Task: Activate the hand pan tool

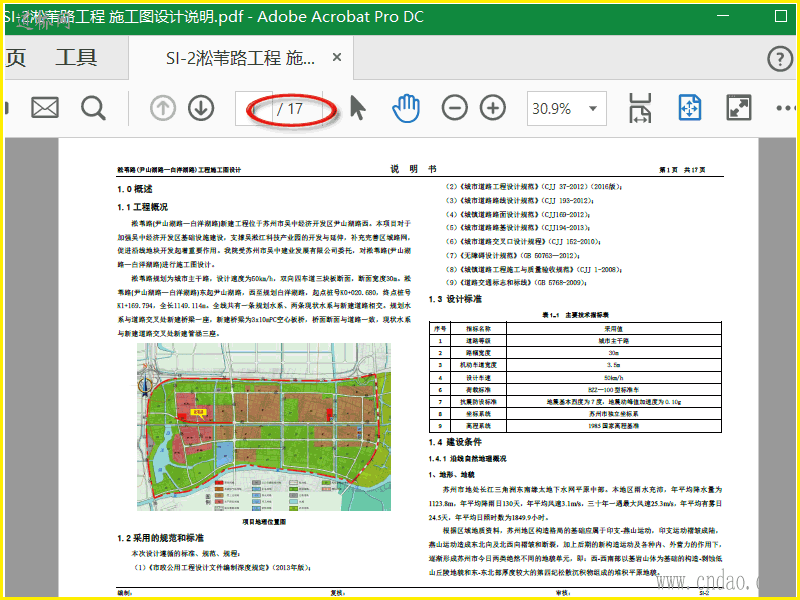Action: click(406, 108)
